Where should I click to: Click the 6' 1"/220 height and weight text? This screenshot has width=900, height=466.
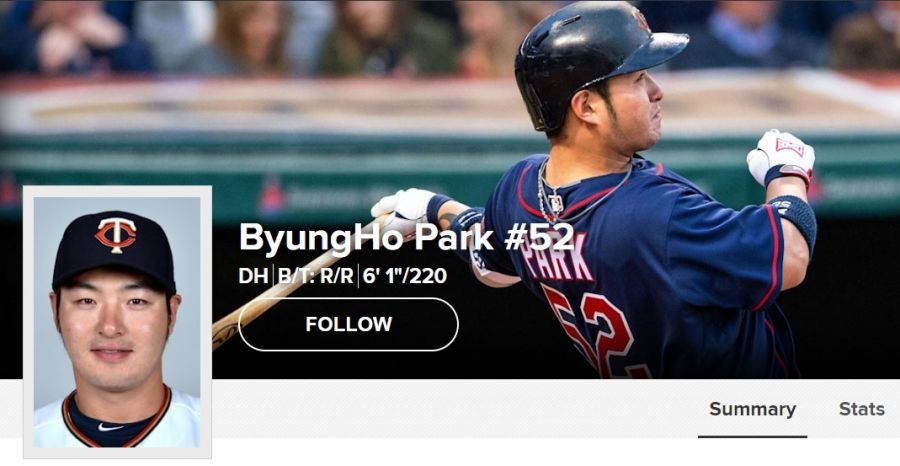click(x=405, y=276)
